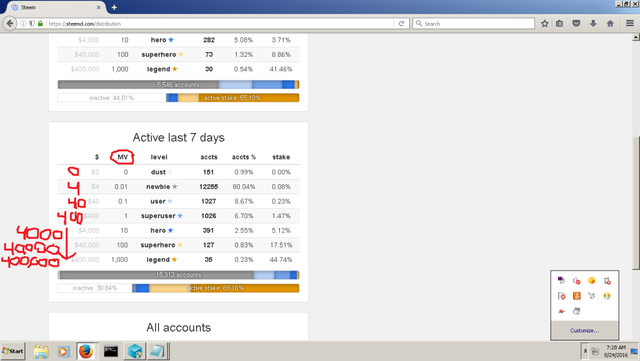Reload the page with the refresh icon
The height and width of the screenshot is (361, 640).
coord(401,24)
